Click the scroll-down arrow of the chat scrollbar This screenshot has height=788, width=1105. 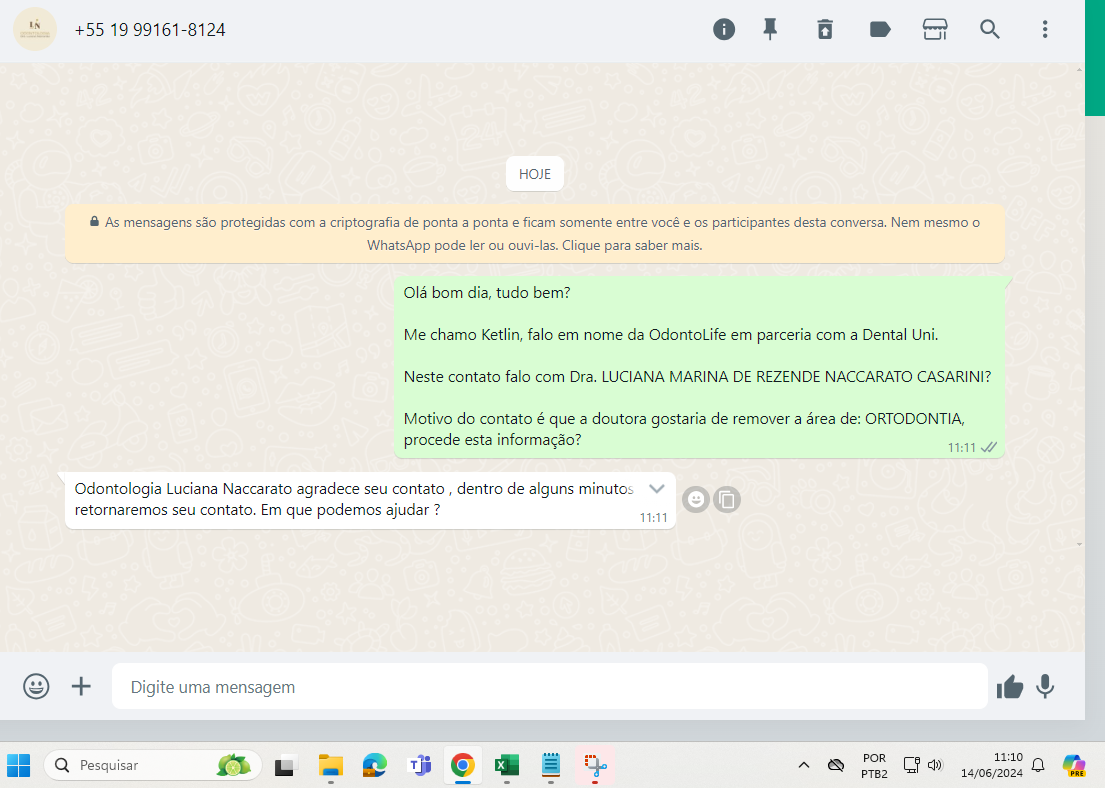(1080, 544)
